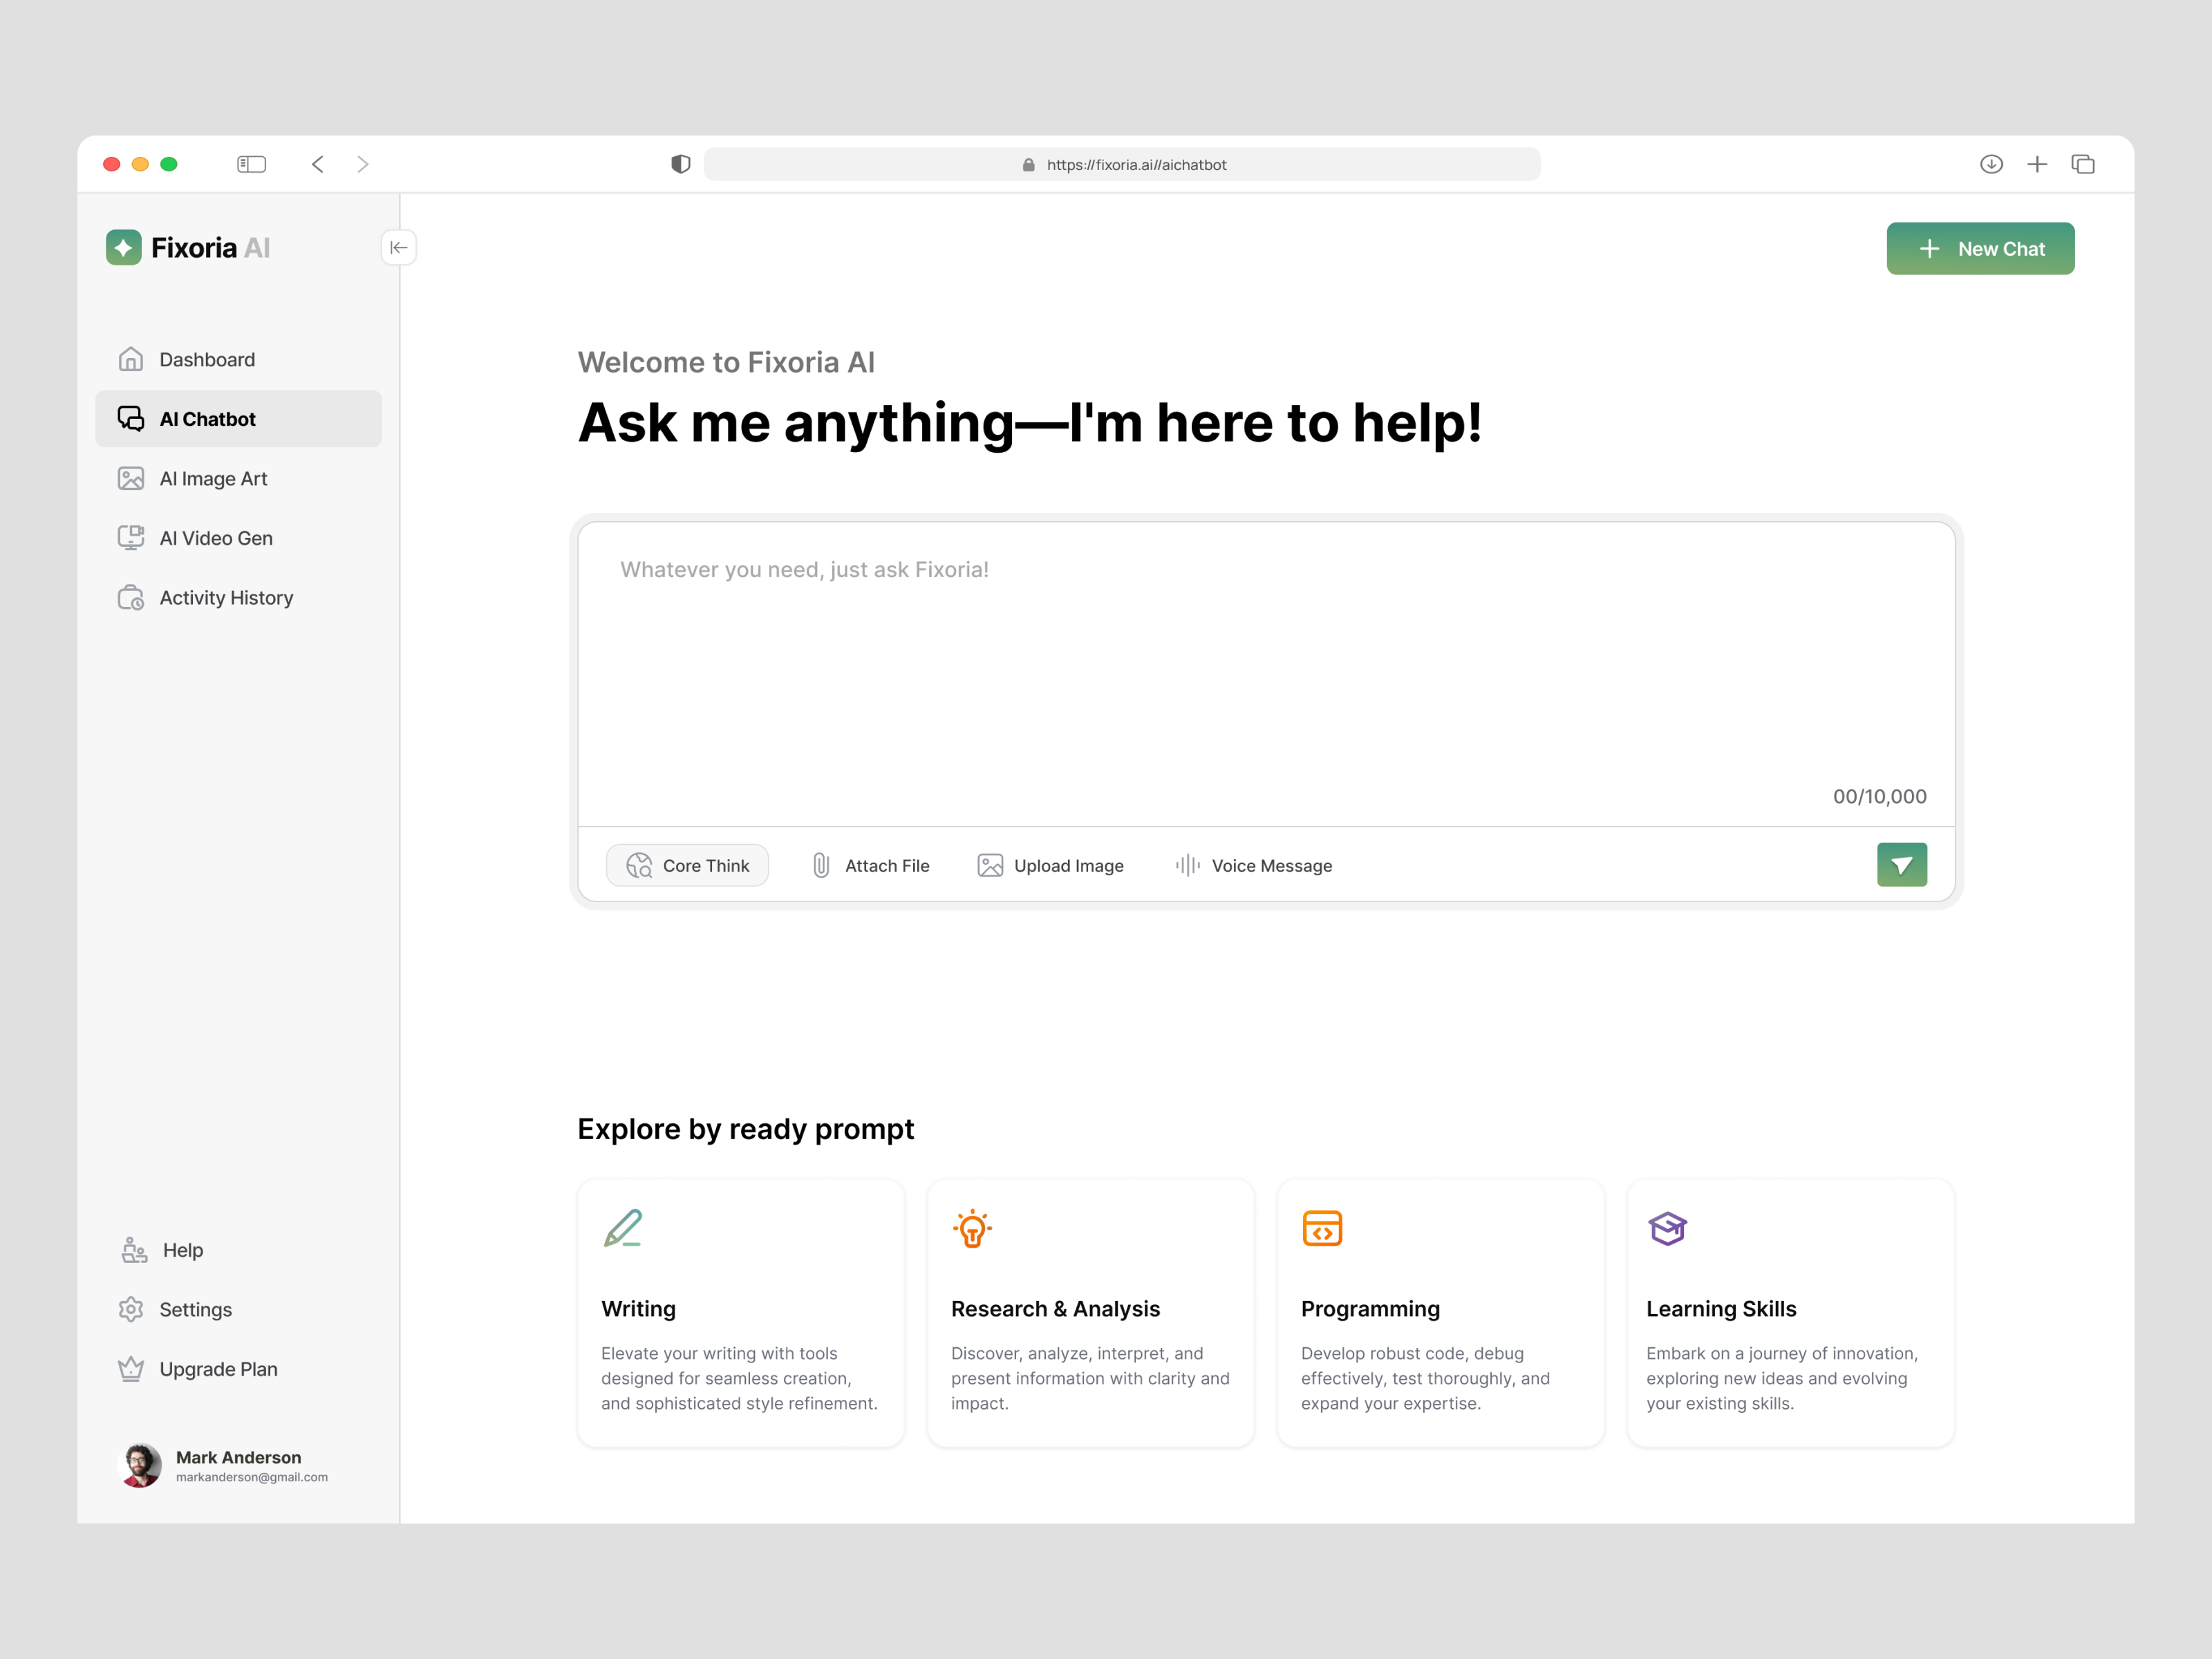Go forward with the browser forward arrow
The width and height of the screenshot is (2212, 1659).
pyautogui.click(x=363, y=164)
